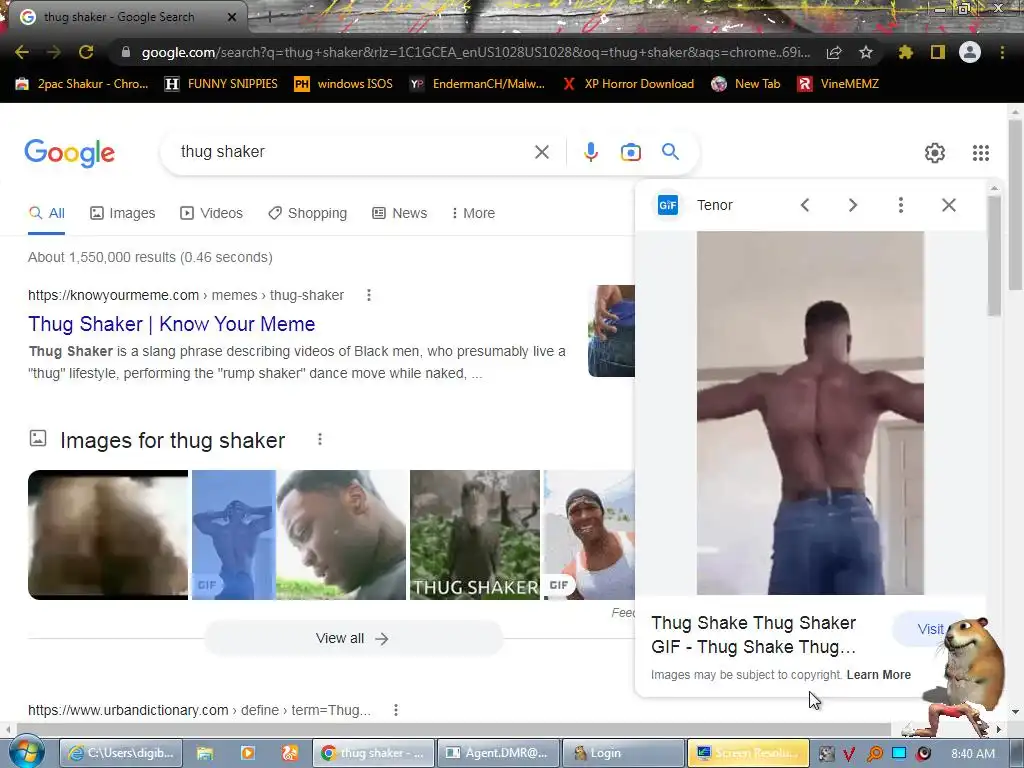Screen dimensions: 1024x768
Task: Reload the page with the refresh icon
Action: [86, 52]
